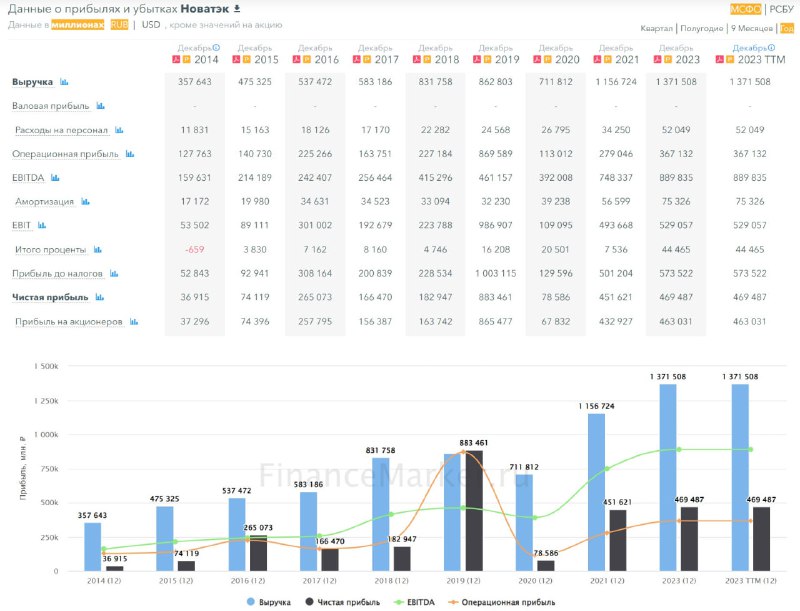Select RUB as the currency
The height and width of the screenshot is (611, 800).
[x=119, y=24]
